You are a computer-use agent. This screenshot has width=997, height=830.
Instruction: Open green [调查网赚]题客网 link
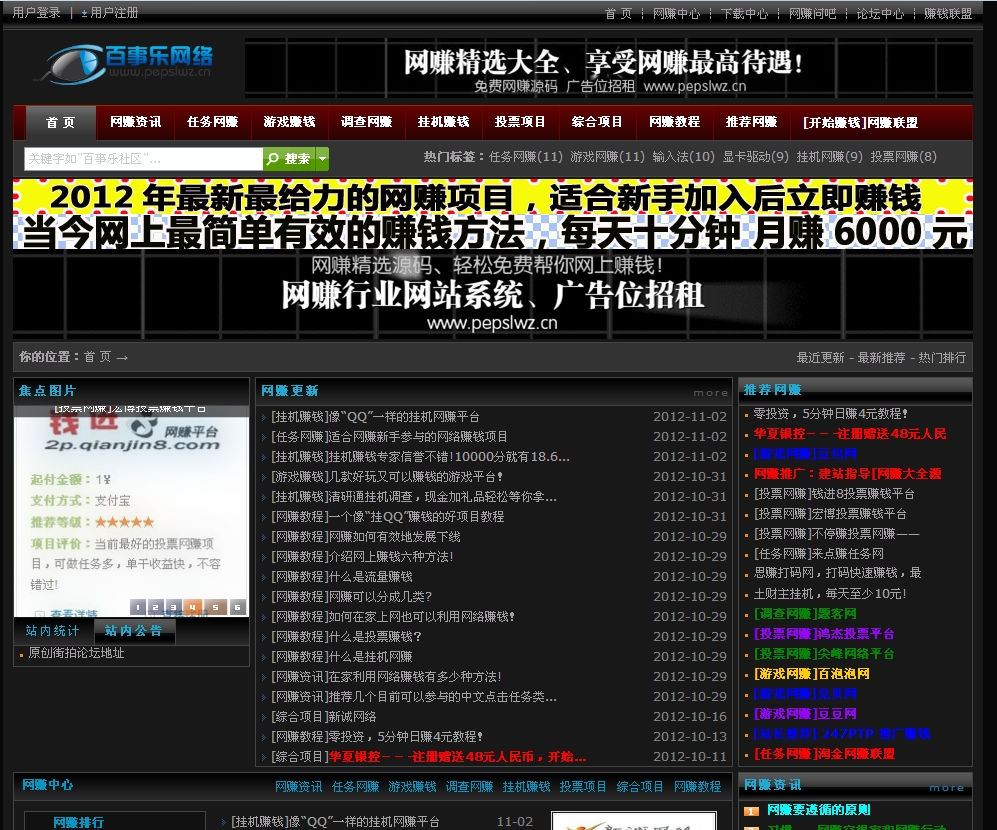click(805, 614)
